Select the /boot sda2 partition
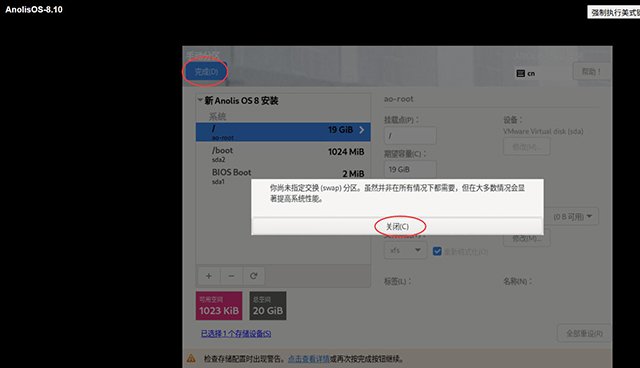The height and width of the screenshot is (368, 640). (x=283, y=154)
